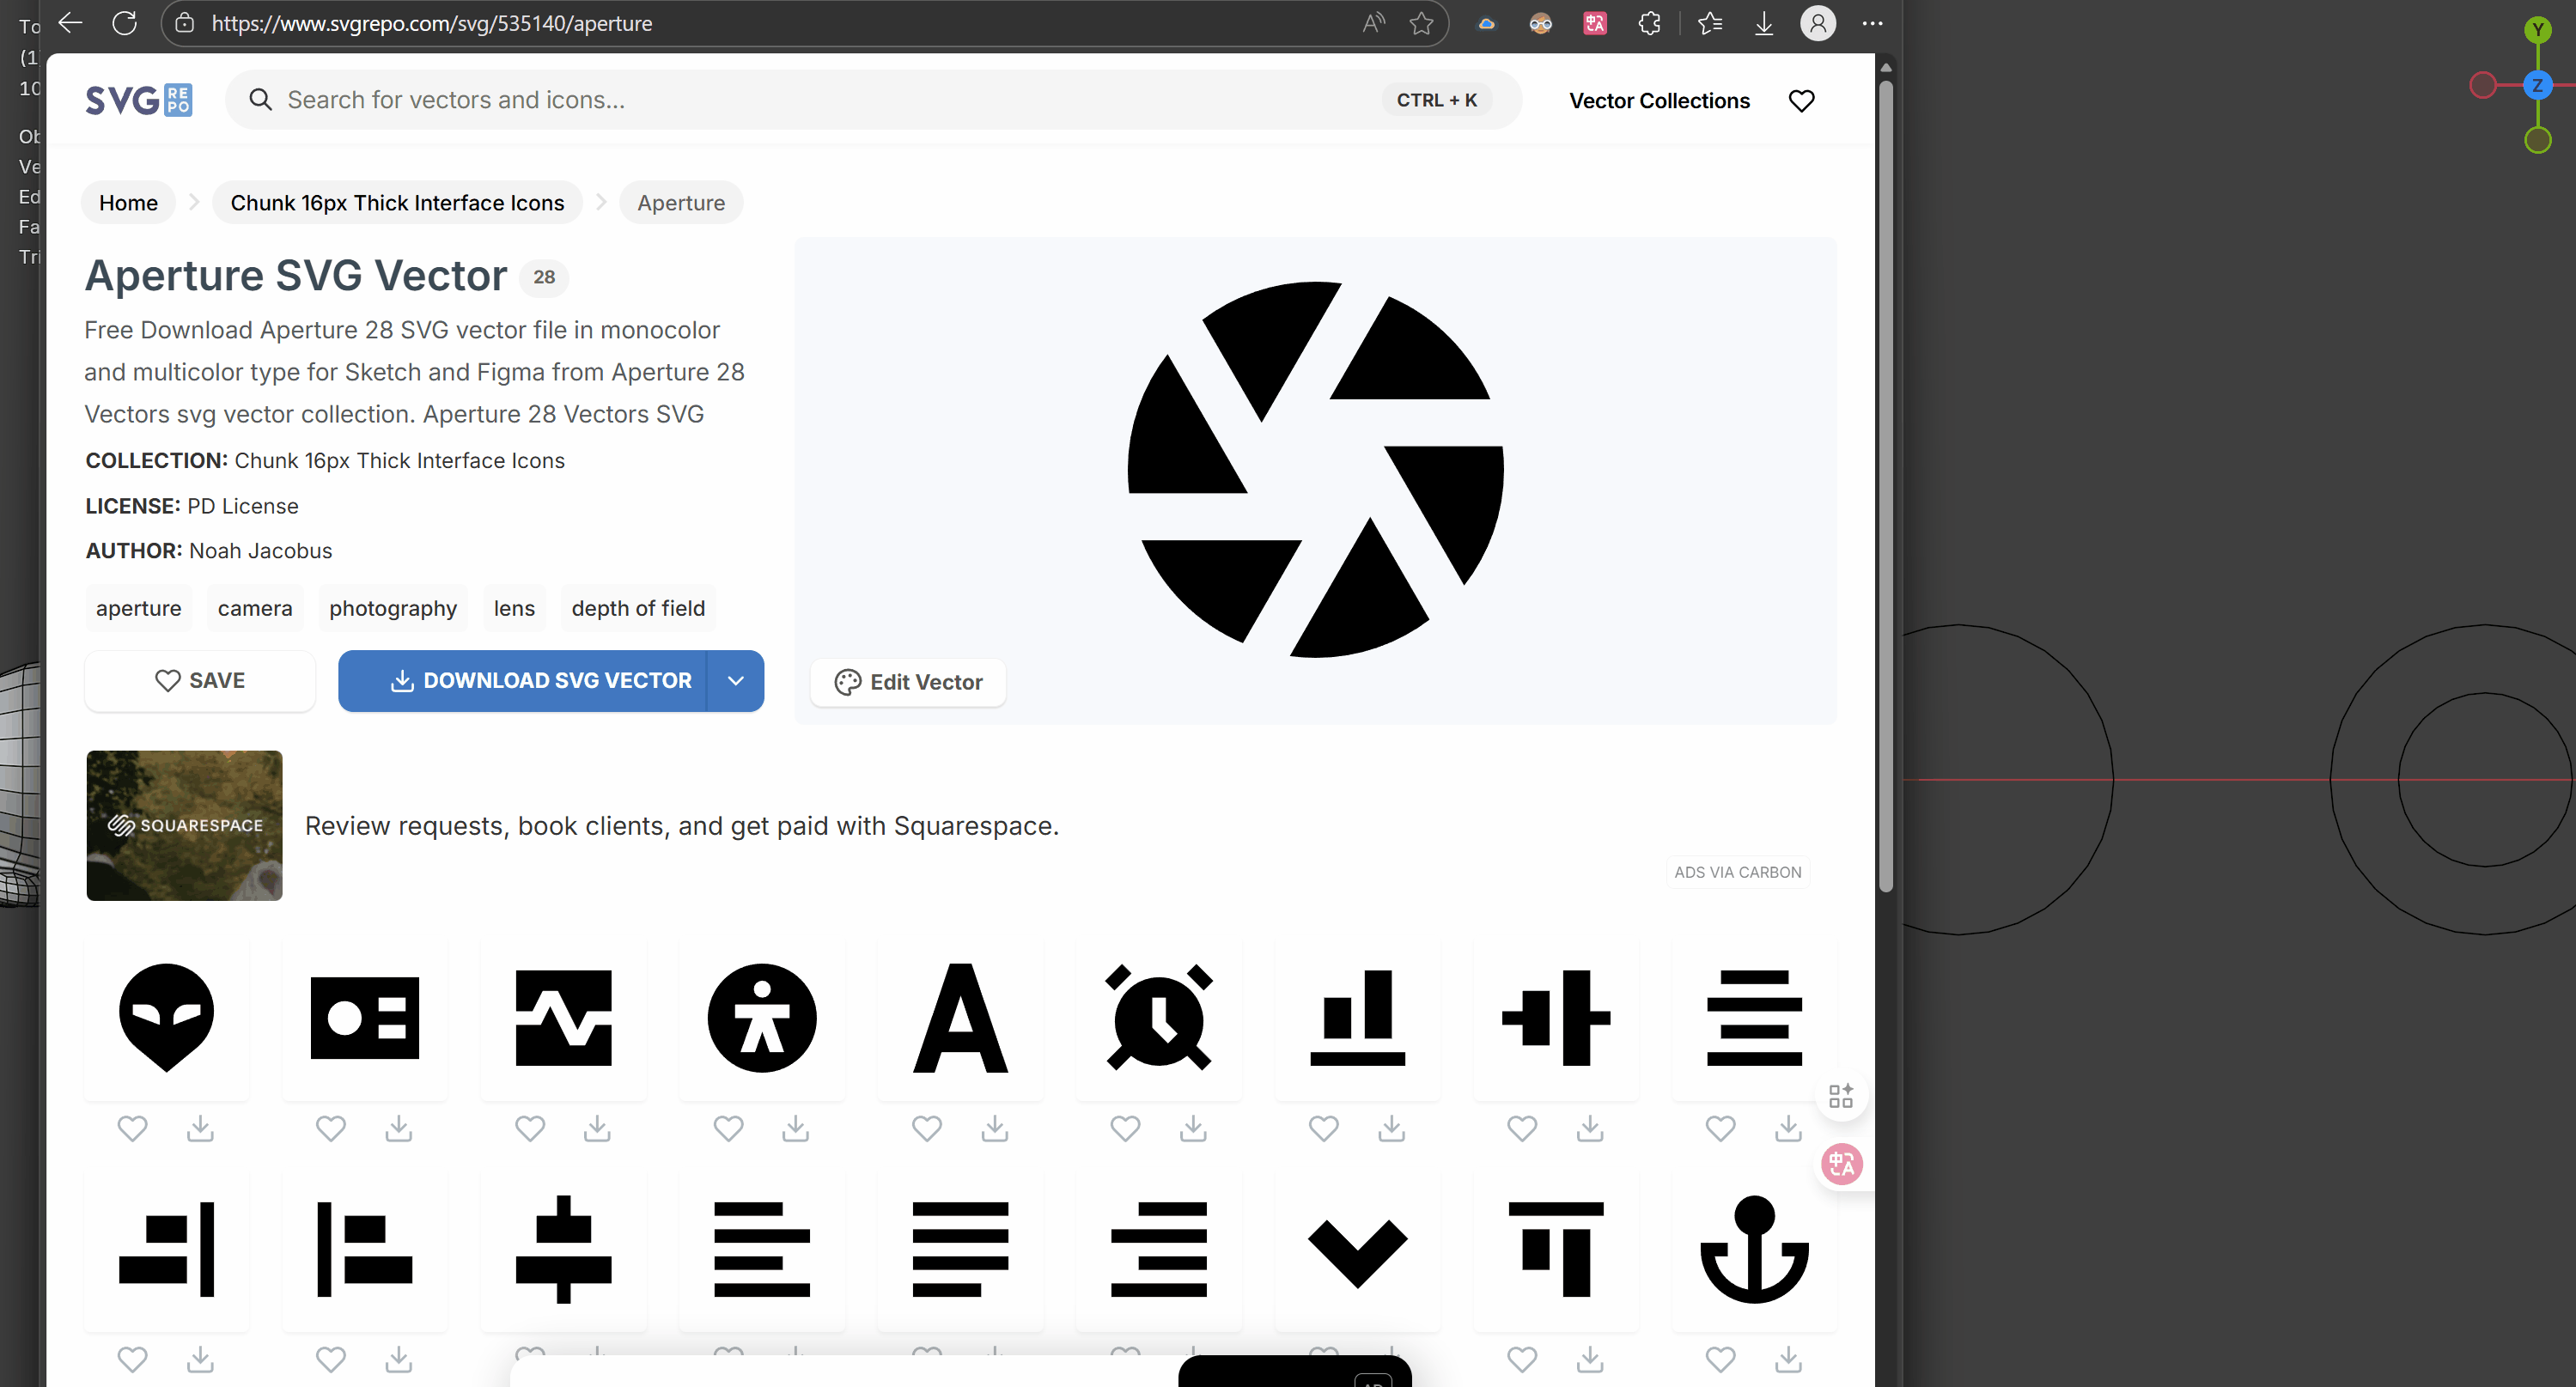Image resolution: width=2576 pixels, height=1387 pixels.
Task: Click the SVG Repo logo
Action: [x=139, y=100]
